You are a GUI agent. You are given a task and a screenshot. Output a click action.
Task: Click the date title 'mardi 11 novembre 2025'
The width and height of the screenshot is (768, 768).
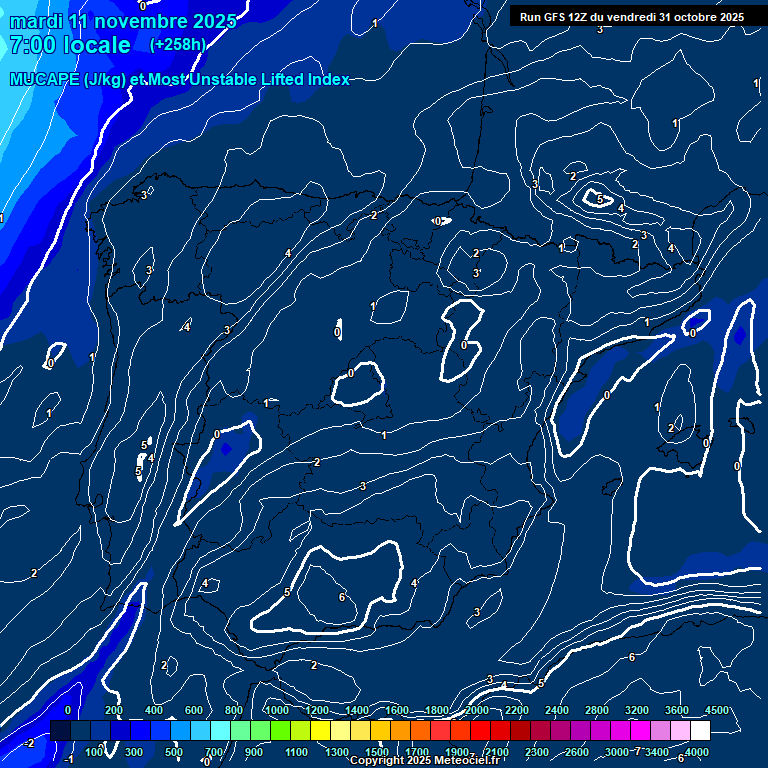point(123,21)
